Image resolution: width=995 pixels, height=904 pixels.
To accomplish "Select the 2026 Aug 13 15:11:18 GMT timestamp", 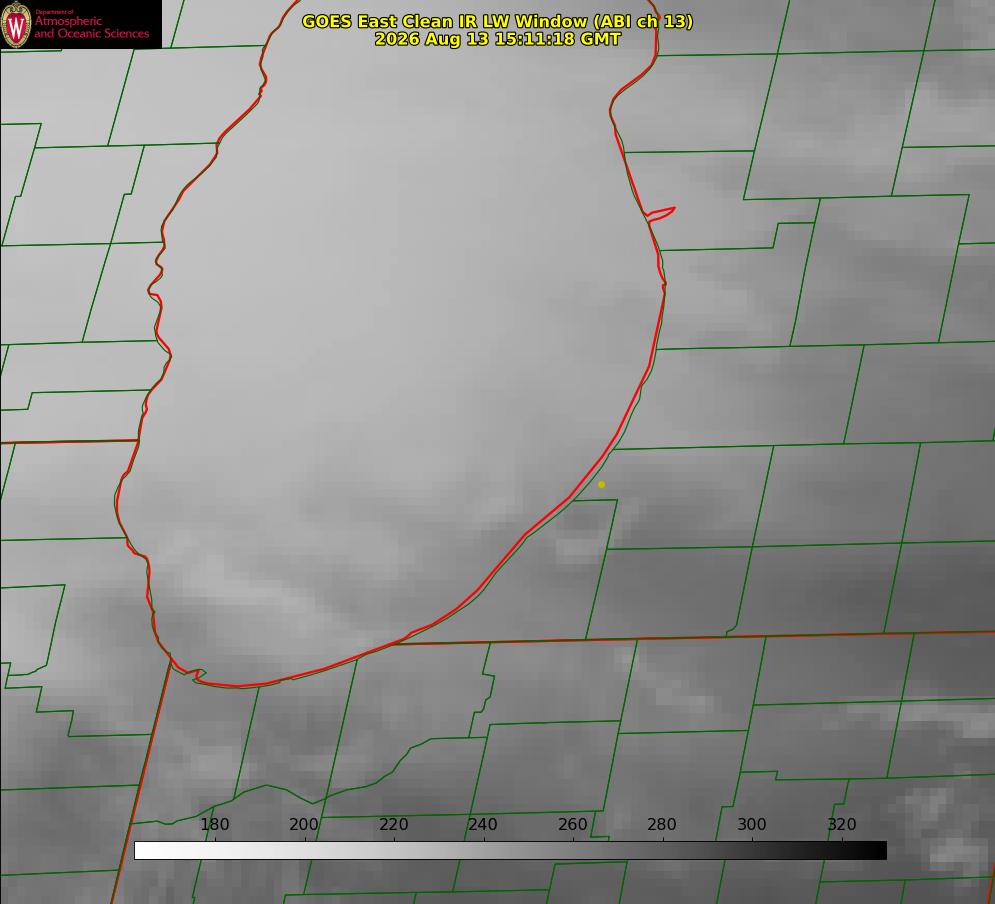I will pyautogui.click(x=497, y=39).
